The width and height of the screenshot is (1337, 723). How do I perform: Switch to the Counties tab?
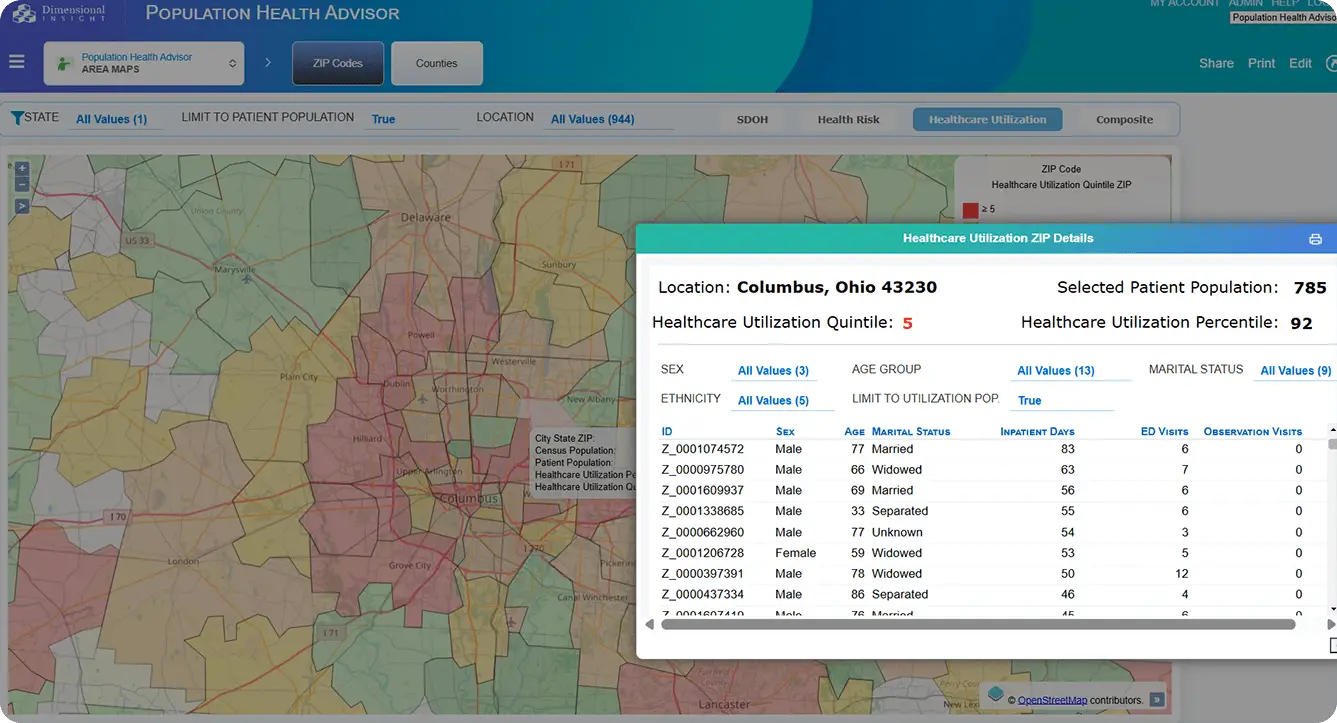coord(436,63)
